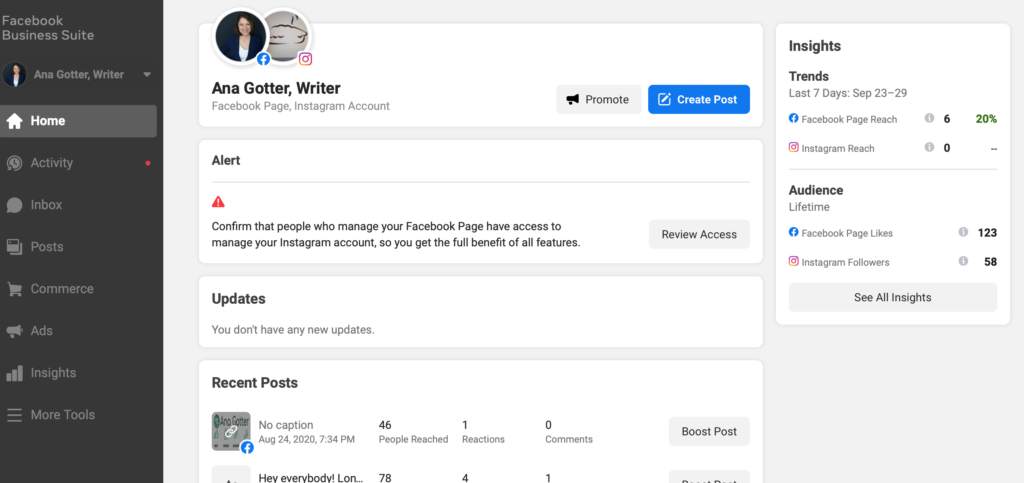Image resolution: width=1024 pixels, height=483 pixels.
Task: Click the Inbox chat bubble icon
Action: [14, 205]
